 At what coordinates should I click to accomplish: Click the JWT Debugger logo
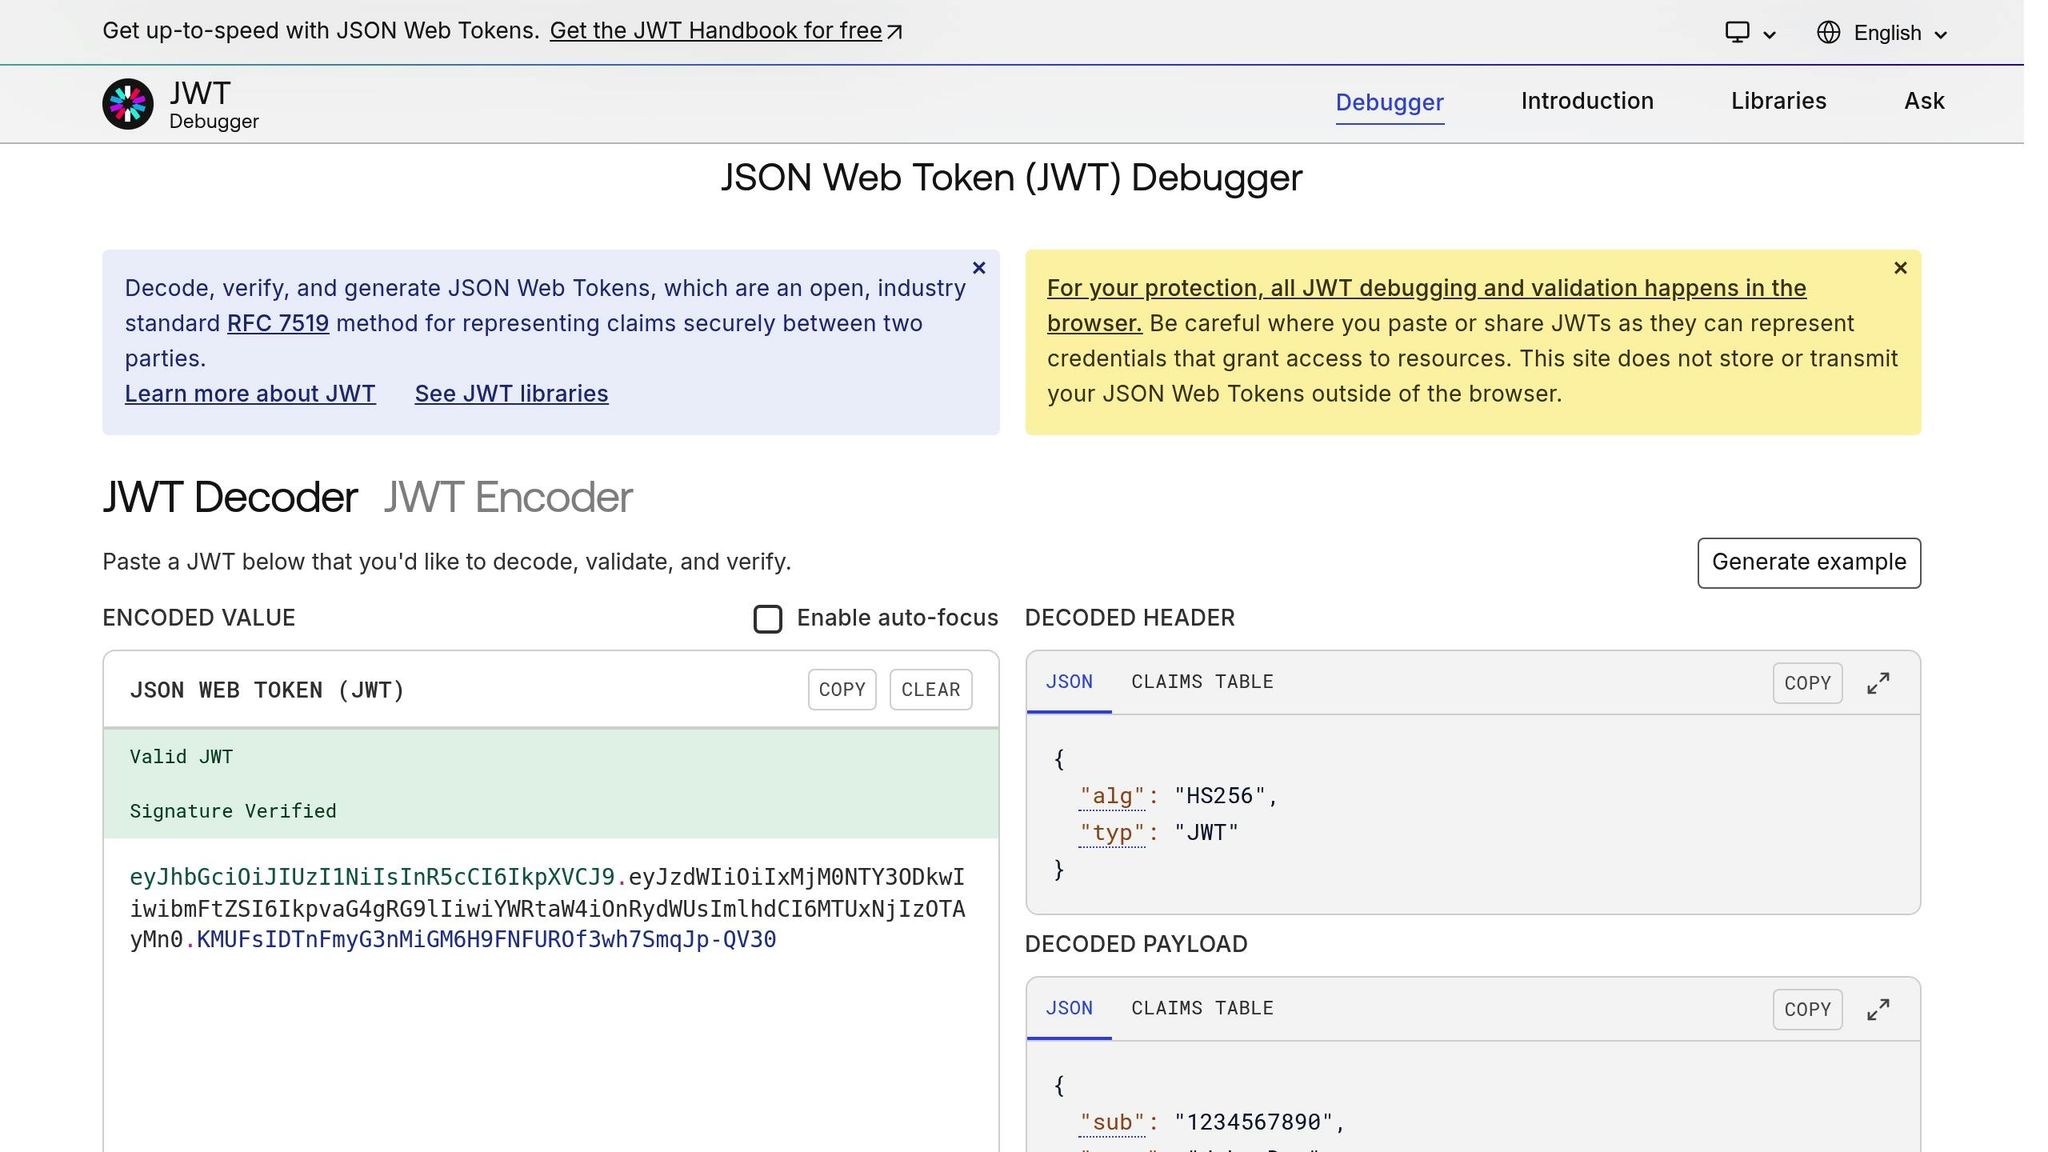127,103
